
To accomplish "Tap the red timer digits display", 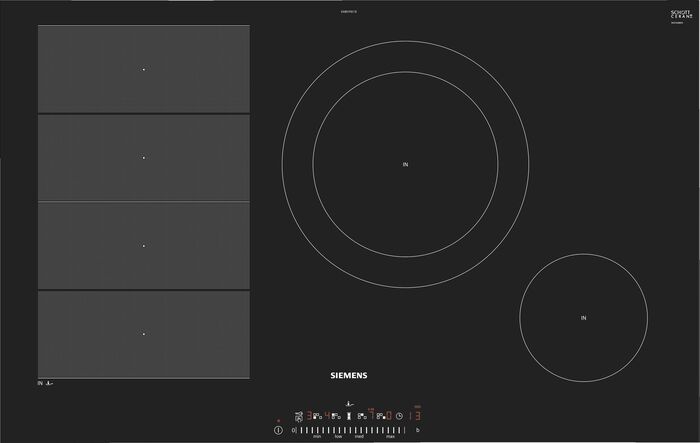I will pyautogui.click(x=416, y=415).
